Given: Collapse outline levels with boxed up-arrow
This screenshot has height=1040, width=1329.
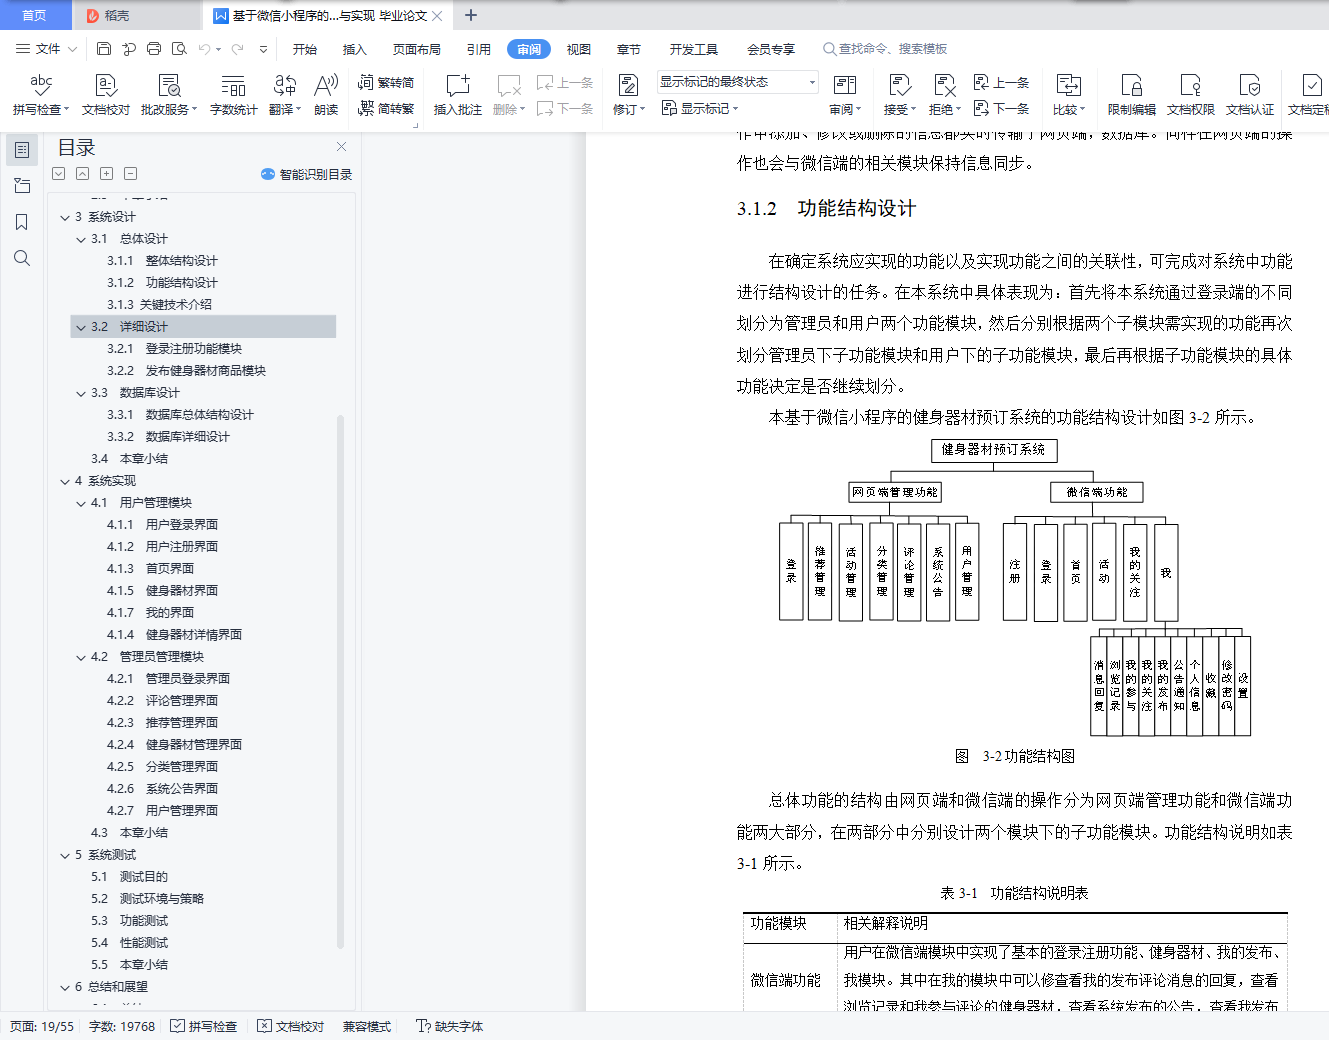Looking at the screenshot, I should (x=83, y=174).
